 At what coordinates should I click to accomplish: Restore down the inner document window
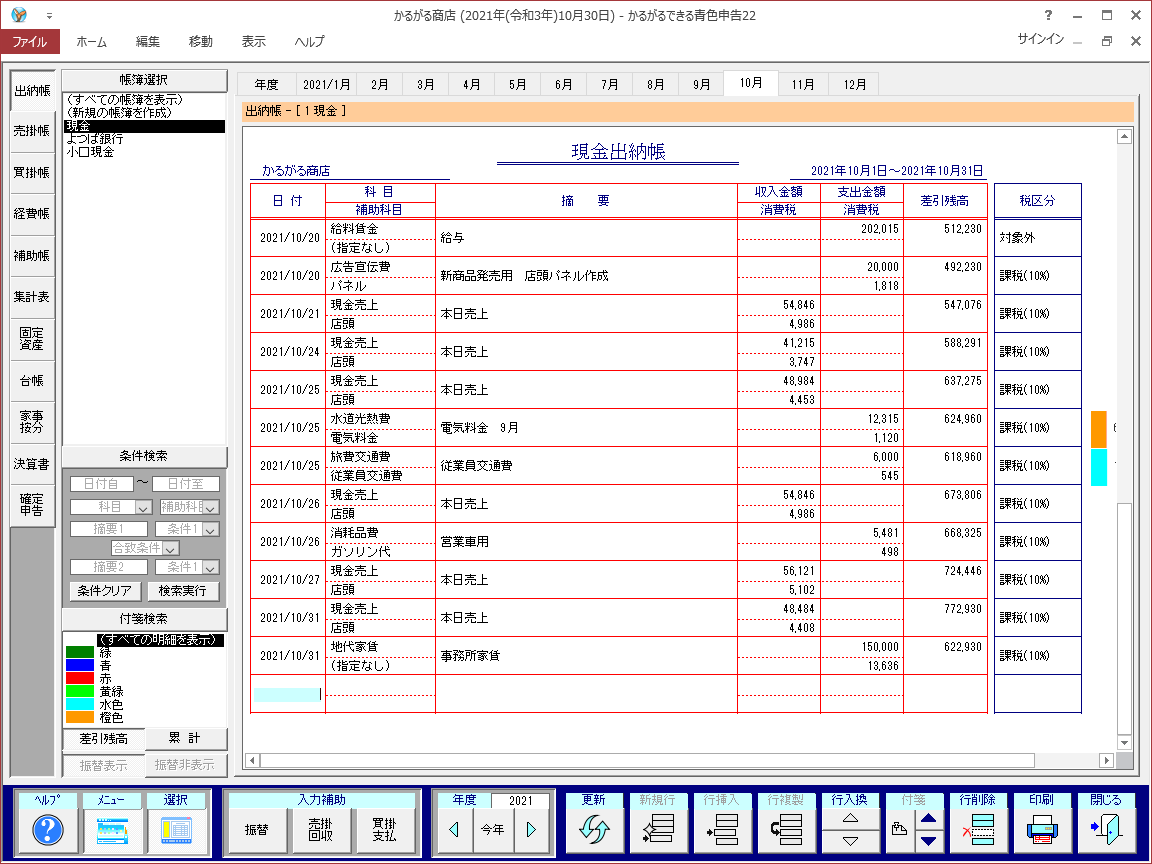(x=1106, y=41)
